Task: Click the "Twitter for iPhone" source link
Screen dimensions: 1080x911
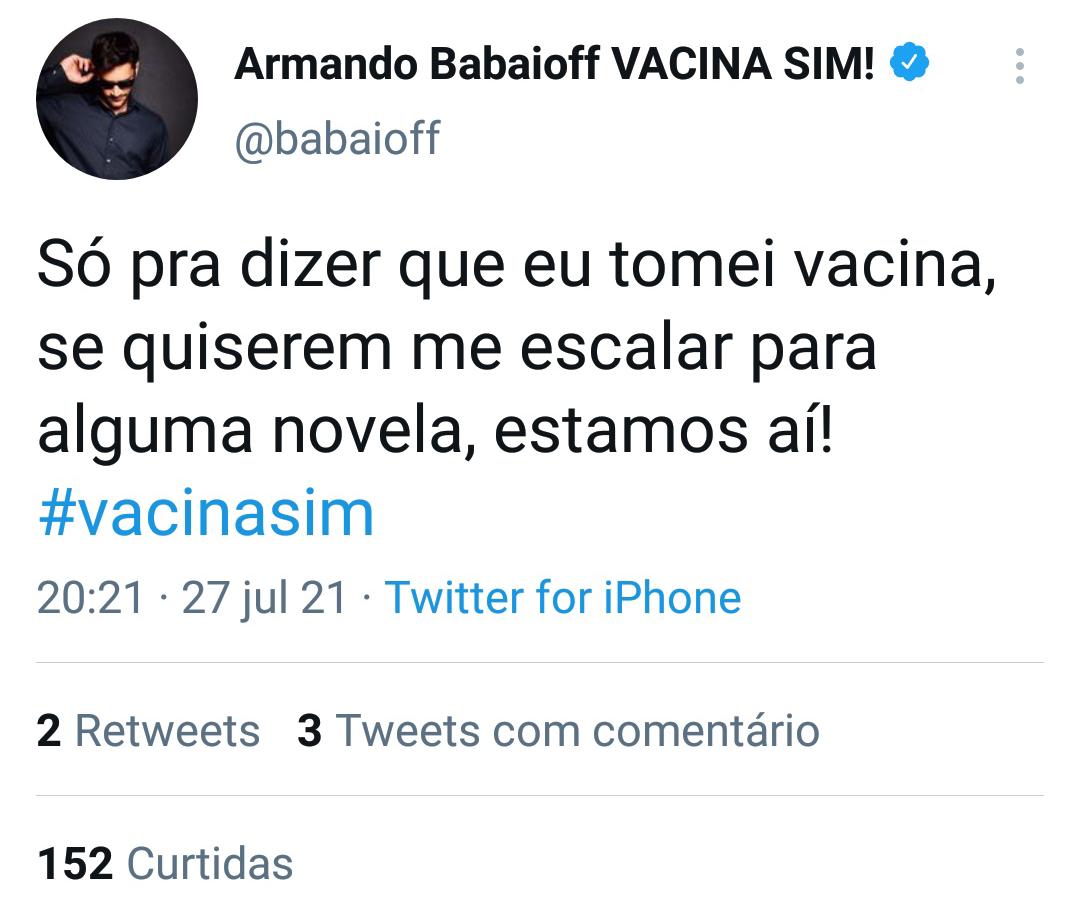Action: click(563, 597)
